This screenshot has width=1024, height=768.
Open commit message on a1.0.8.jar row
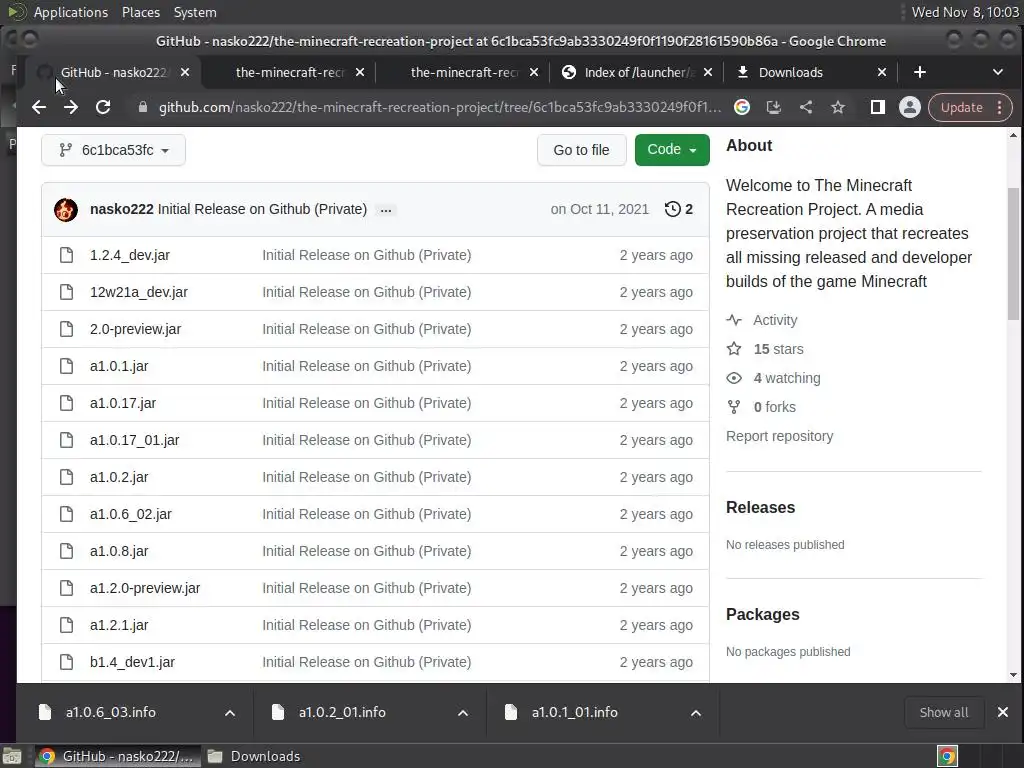(366, 551)
